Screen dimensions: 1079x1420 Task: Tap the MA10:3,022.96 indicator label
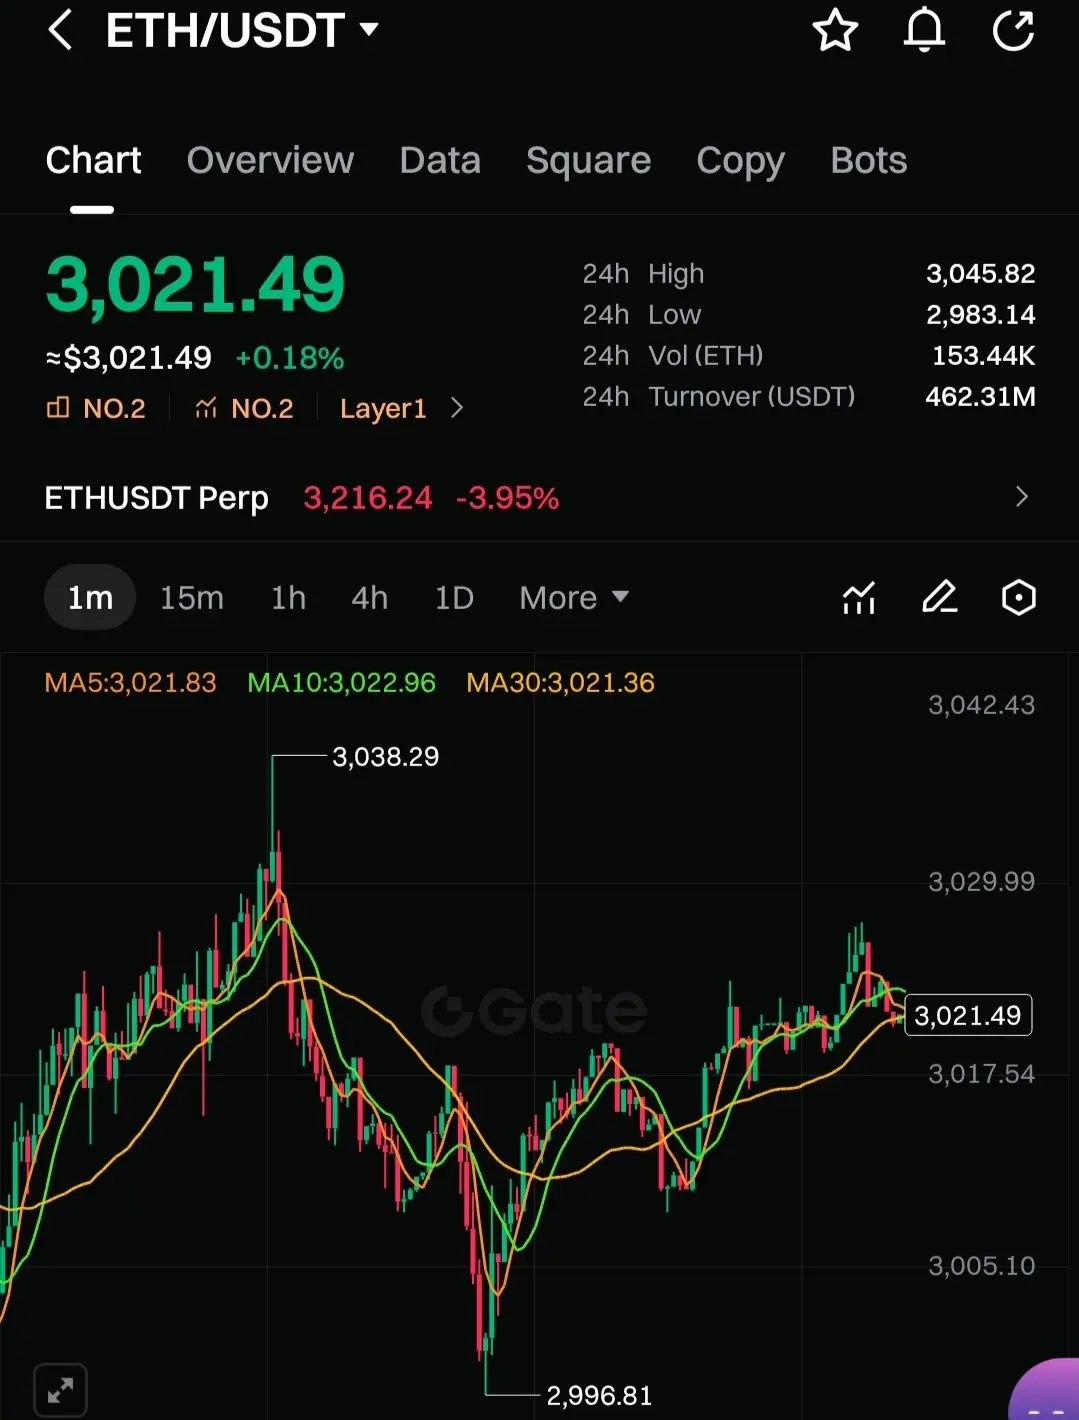pos(341,683)
